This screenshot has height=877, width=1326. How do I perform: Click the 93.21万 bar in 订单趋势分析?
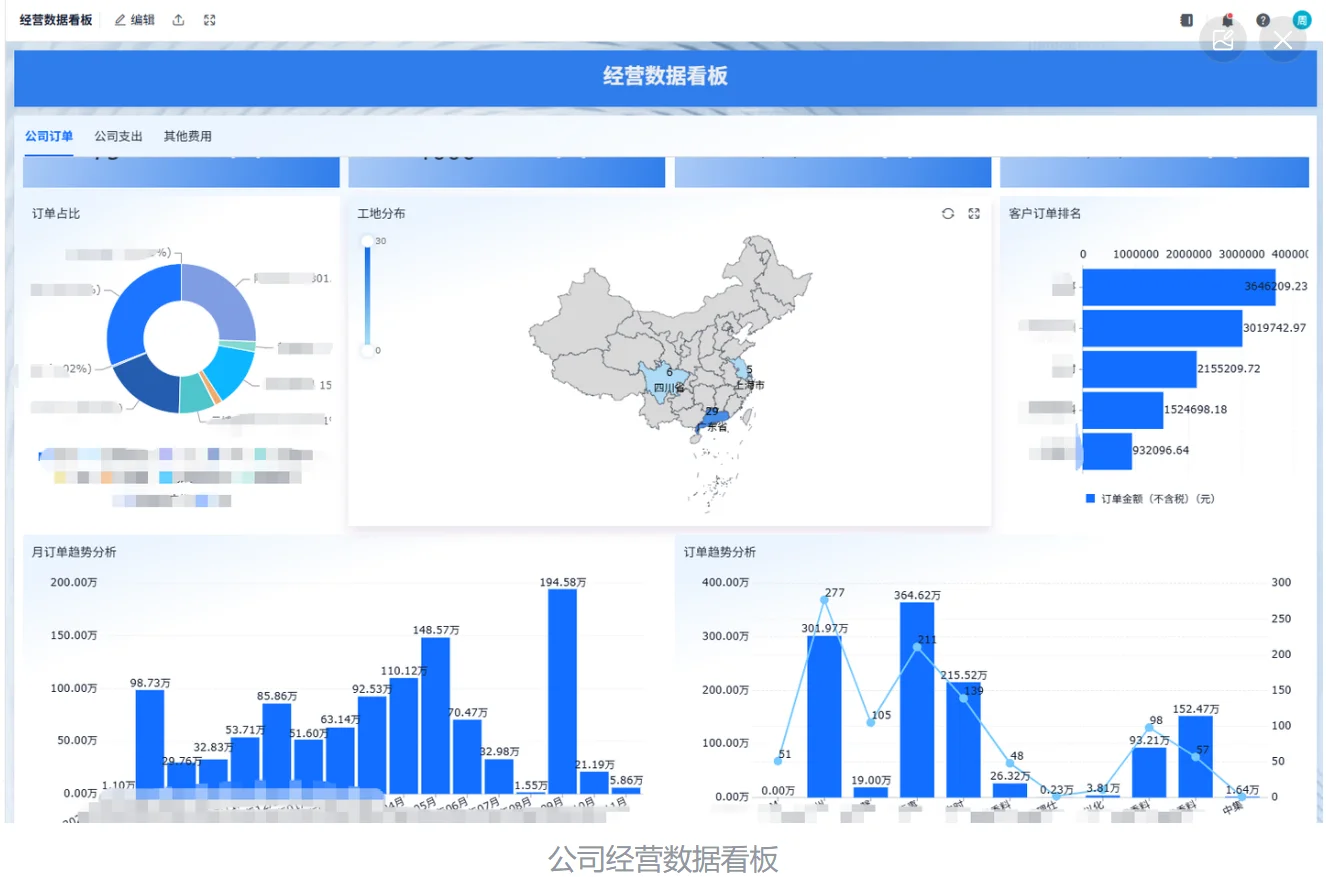click(1149, 772)
